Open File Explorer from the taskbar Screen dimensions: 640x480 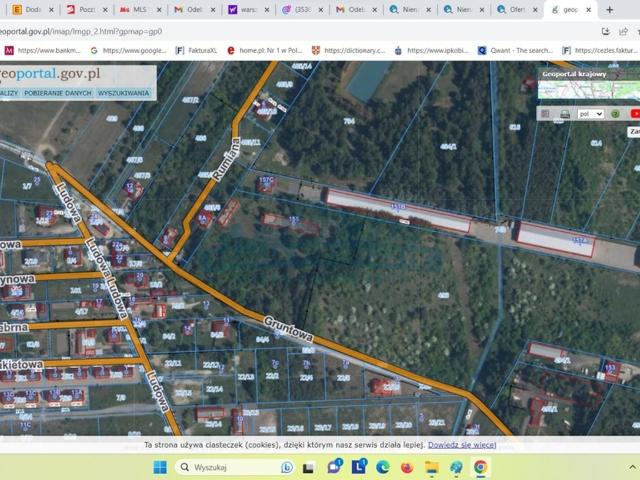[432, 467]
